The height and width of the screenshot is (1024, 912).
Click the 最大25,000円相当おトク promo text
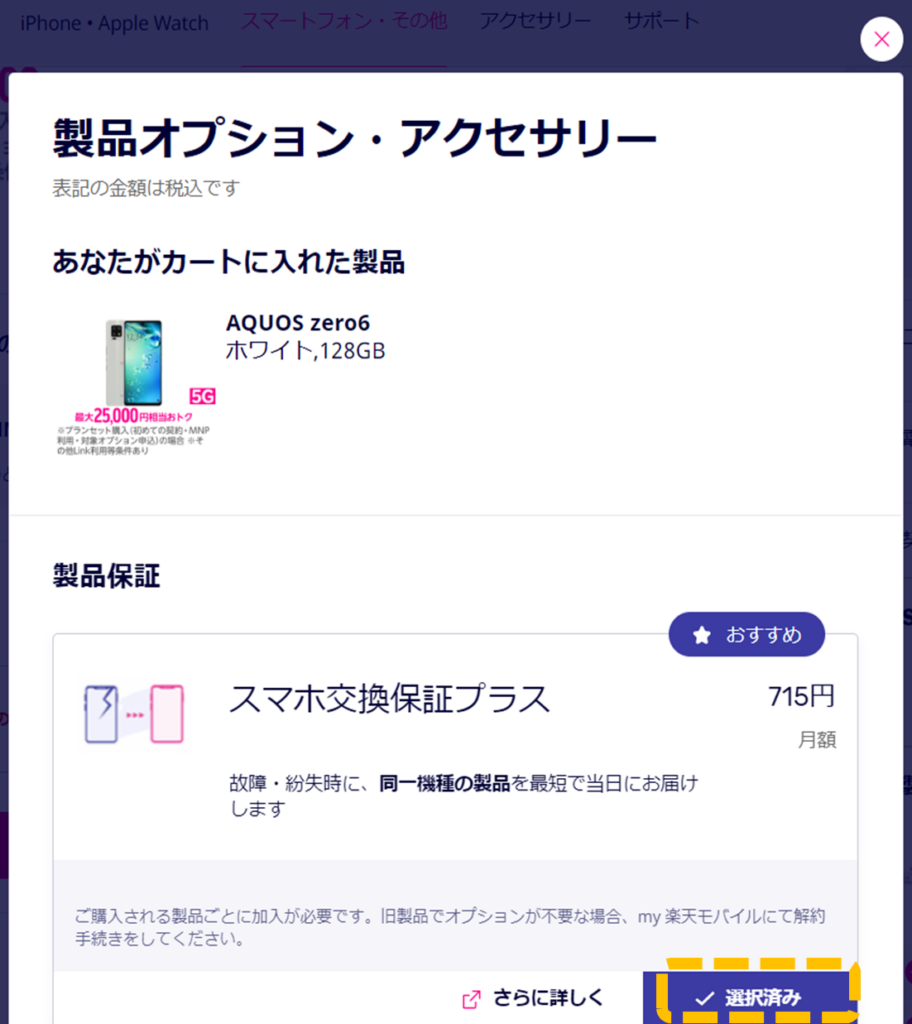(x=134, y=416)
